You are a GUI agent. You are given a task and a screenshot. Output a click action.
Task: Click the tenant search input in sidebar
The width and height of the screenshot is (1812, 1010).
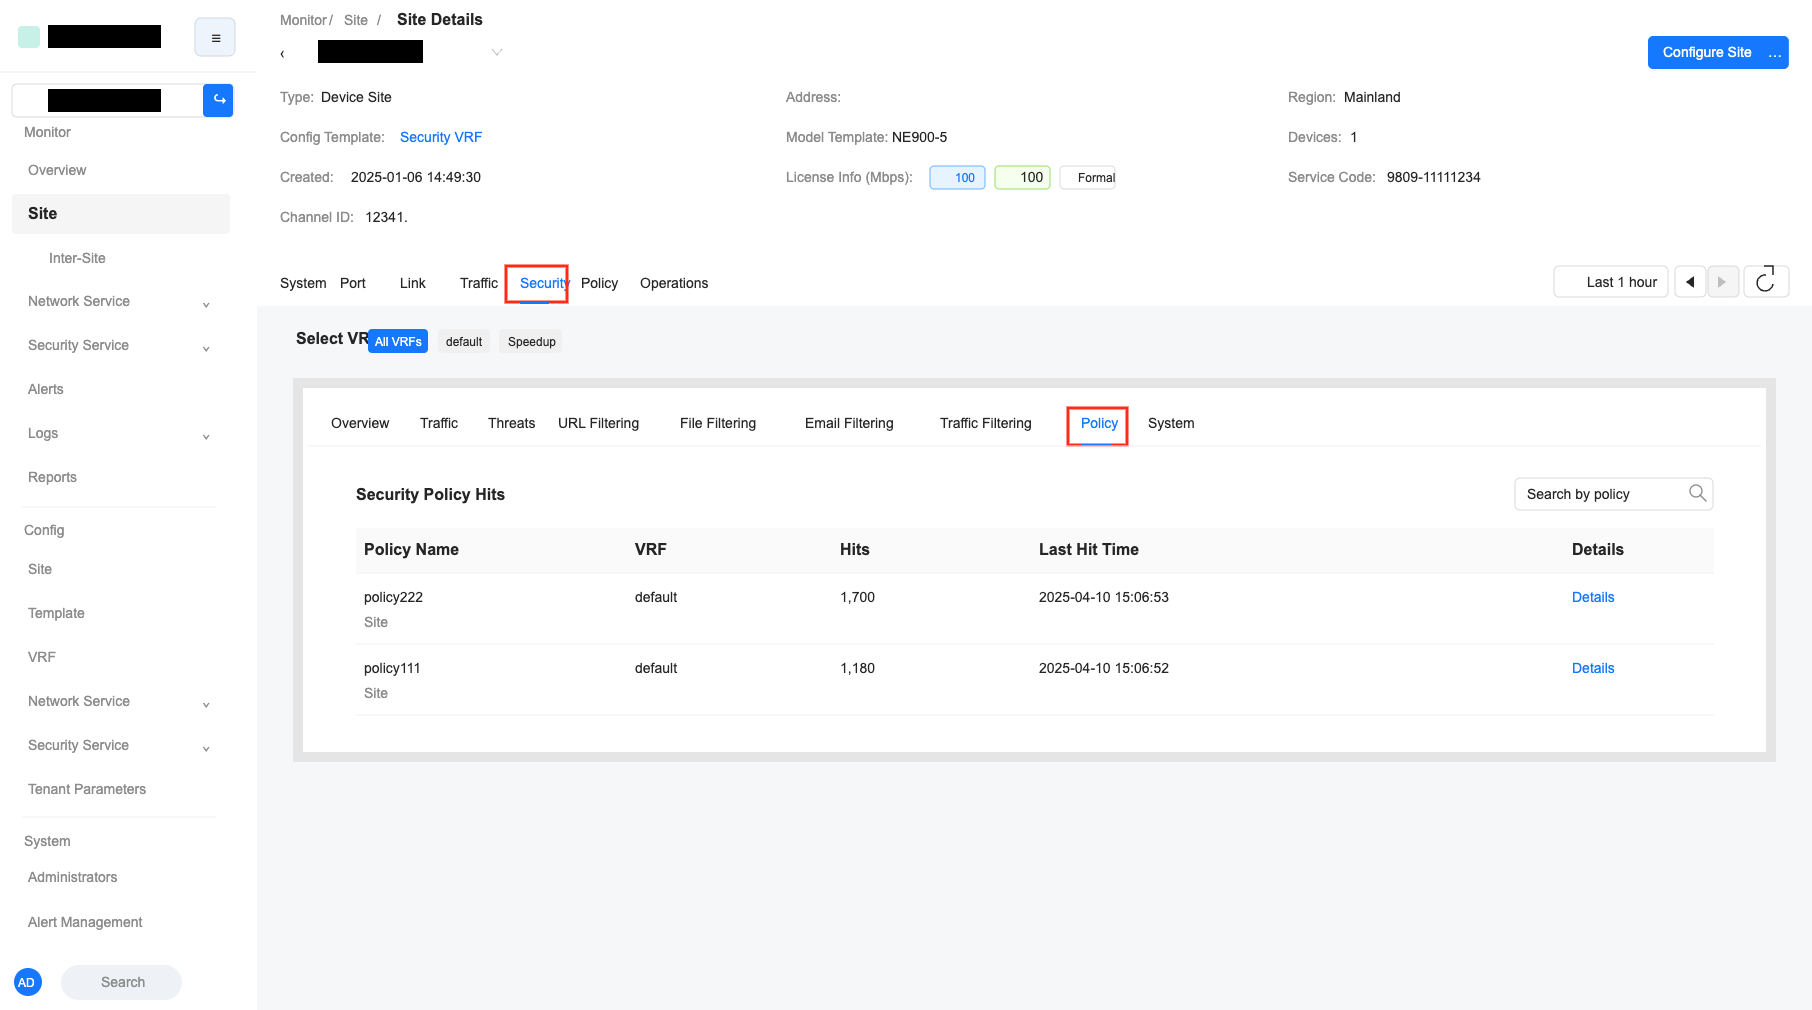point(108,100)
